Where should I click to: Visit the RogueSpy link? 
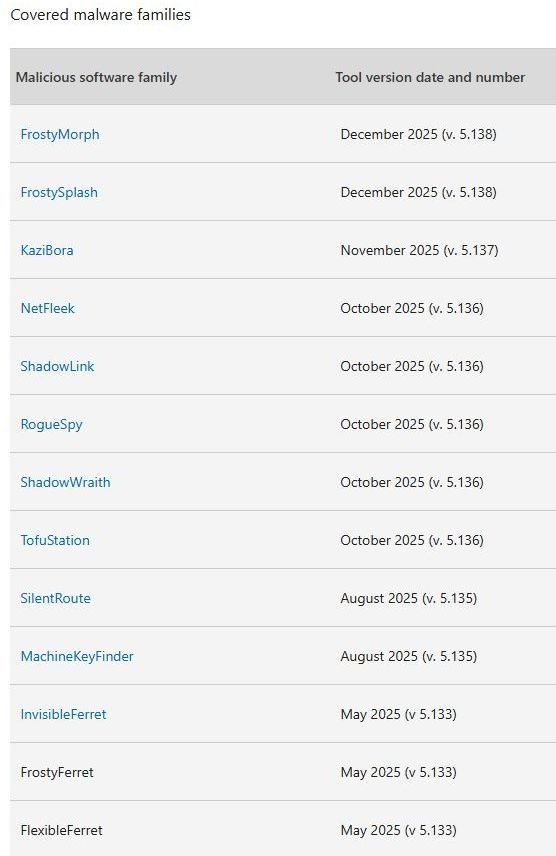click(51, 424)
